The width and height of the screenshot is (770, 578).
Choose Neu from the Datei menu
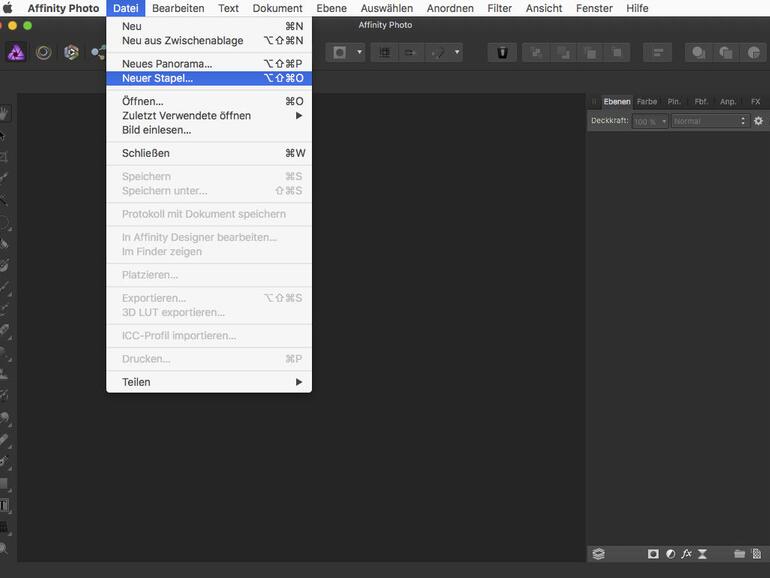pyautogui.click(x=209, y=26)
